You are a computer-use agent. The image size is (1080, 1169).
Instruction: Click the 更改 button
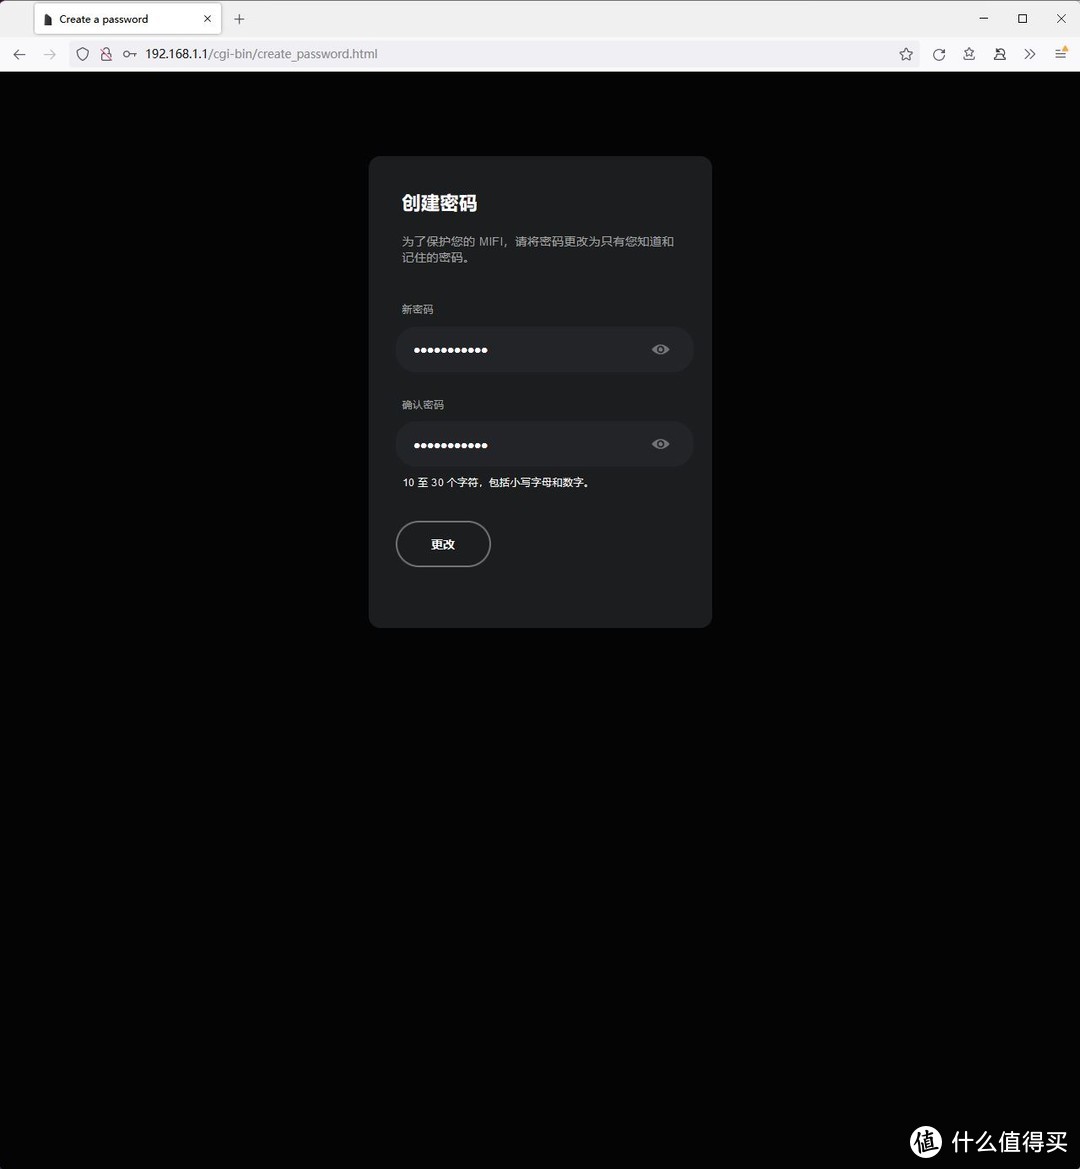point(443,544)
